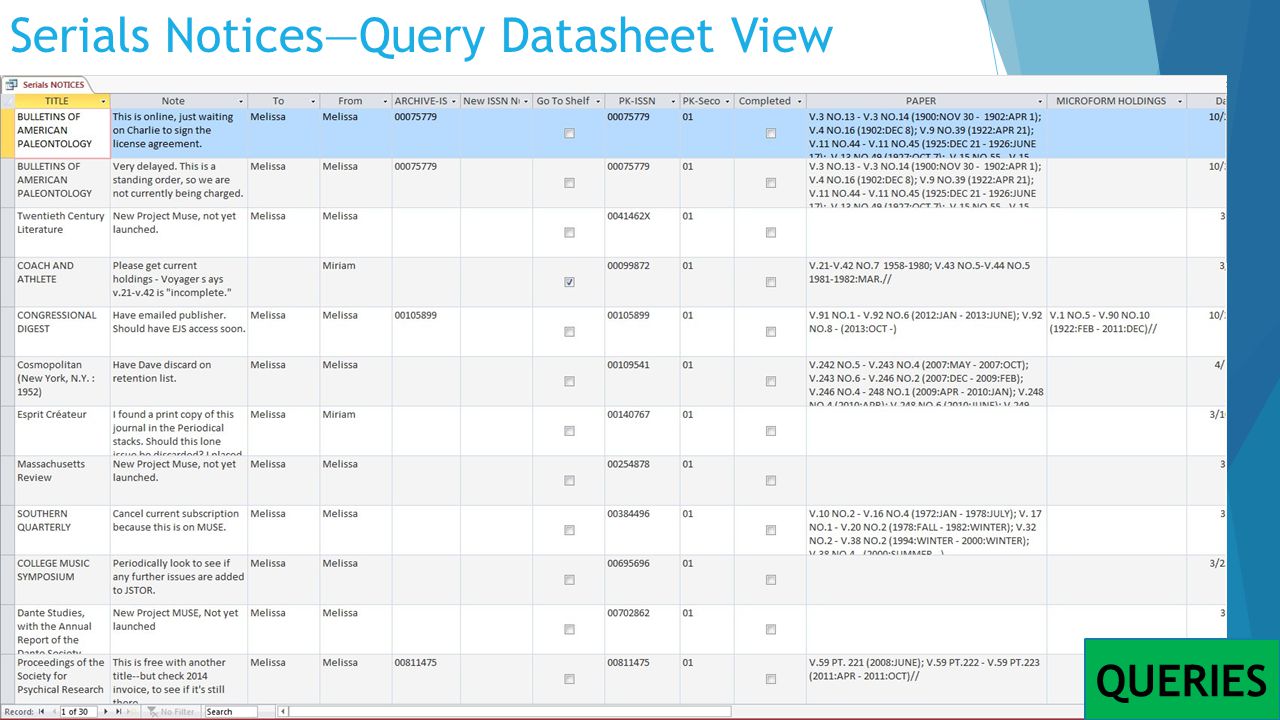Open MICROFORM HOLDINGS column dropdown
The width and height of the screenshot is (1280, 720).
(1180, 101)
